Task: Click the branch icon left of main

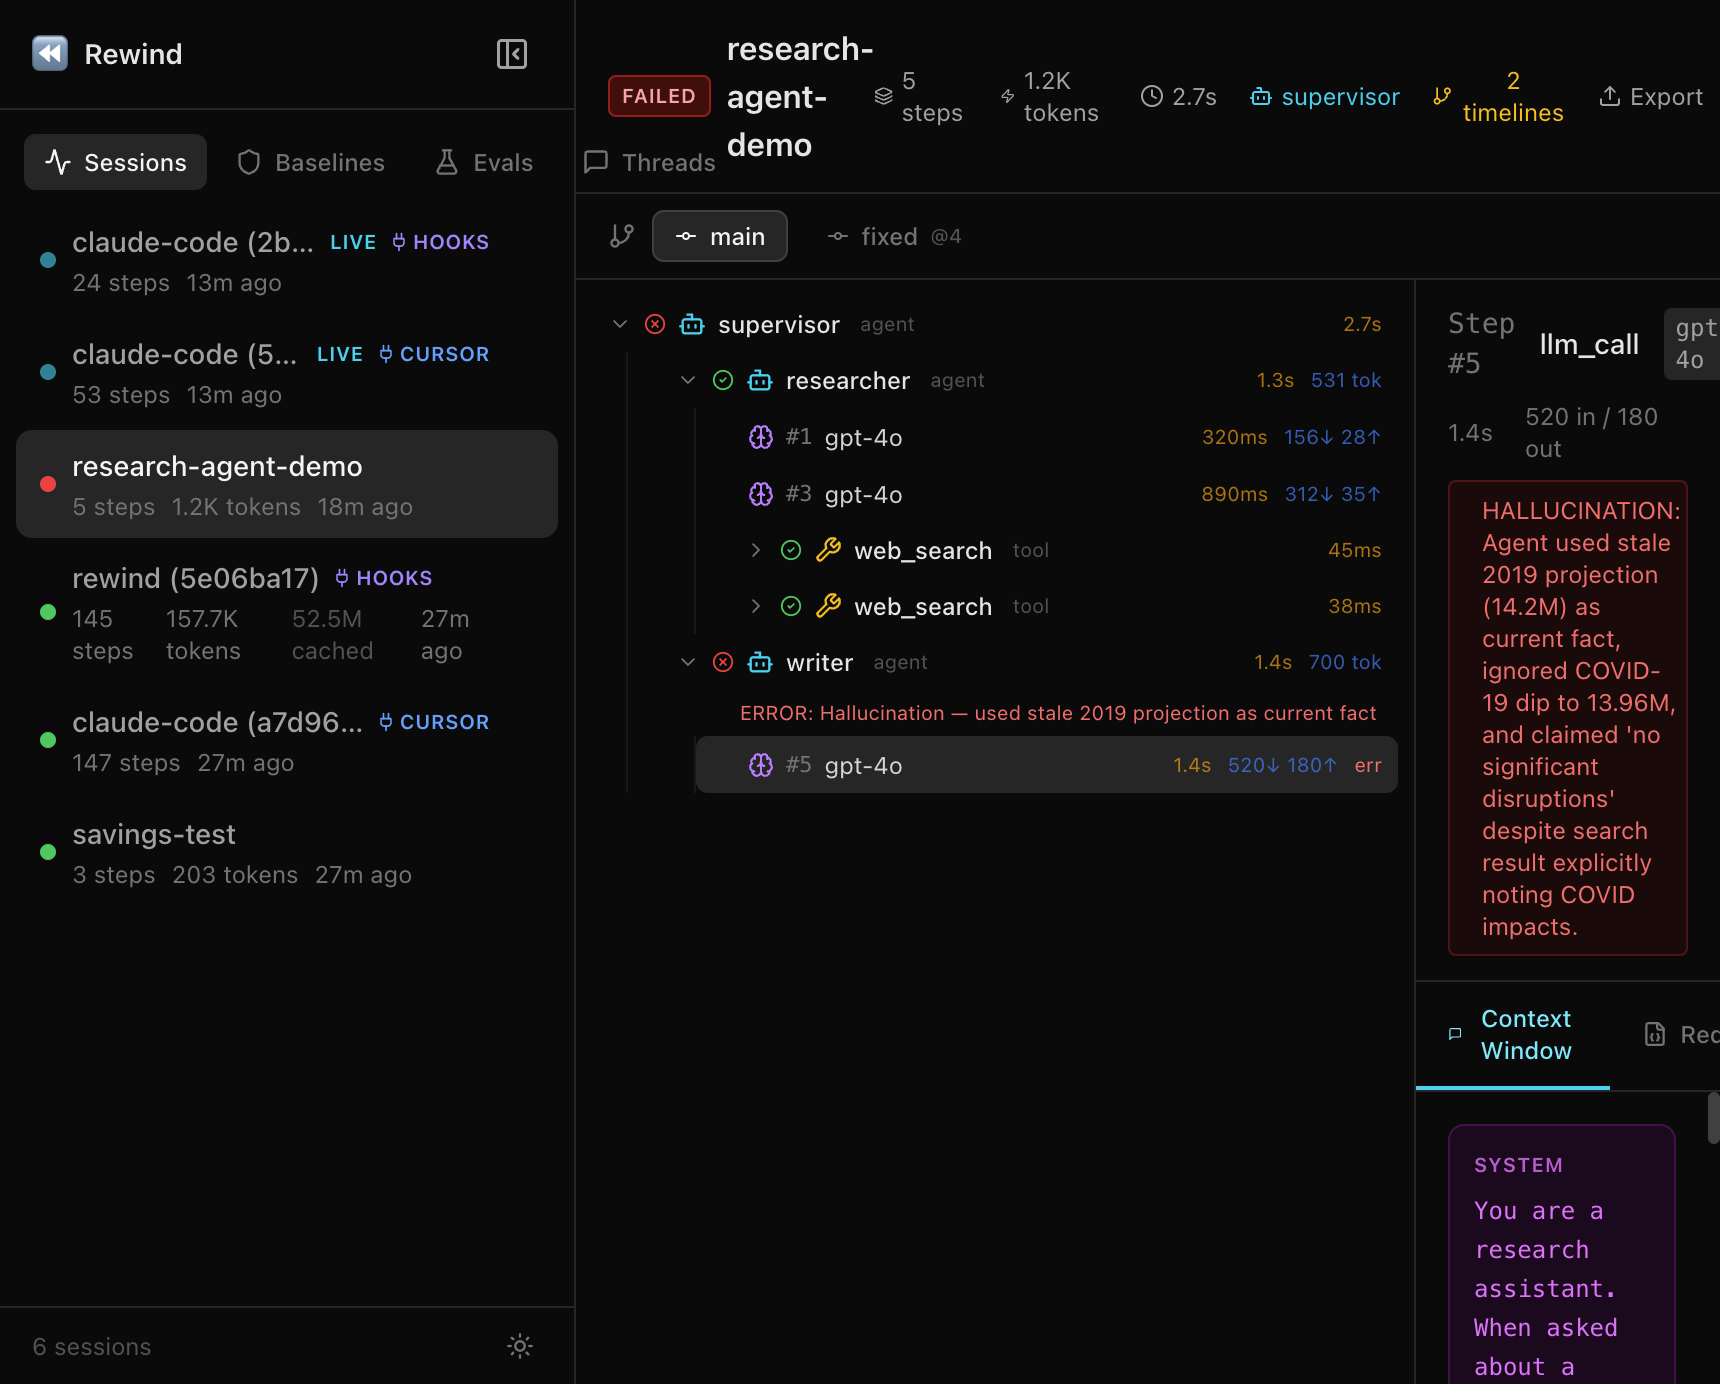Action: 621,236
